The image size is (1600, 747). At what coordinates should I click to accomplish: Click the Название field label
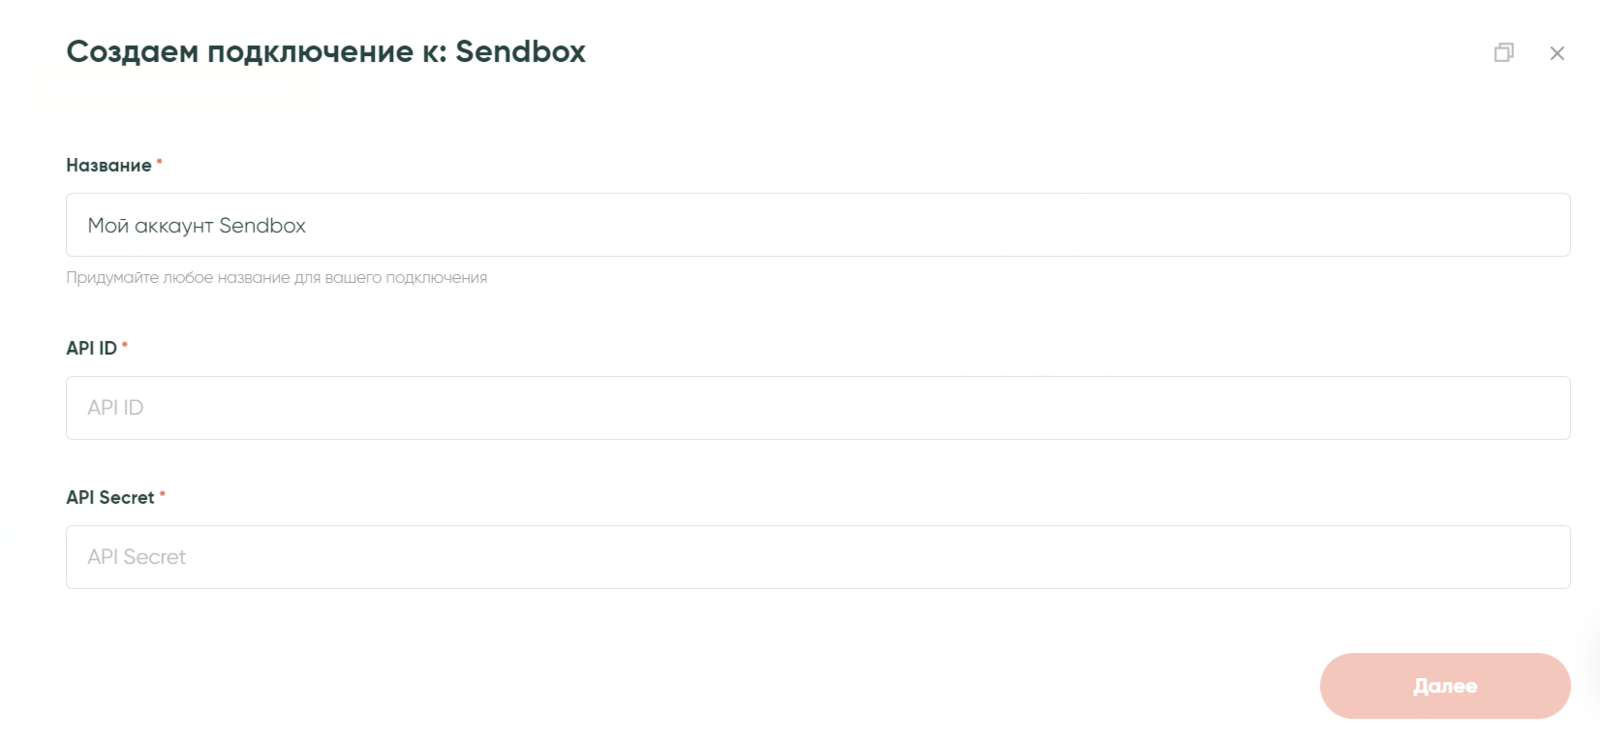[109, 166]
